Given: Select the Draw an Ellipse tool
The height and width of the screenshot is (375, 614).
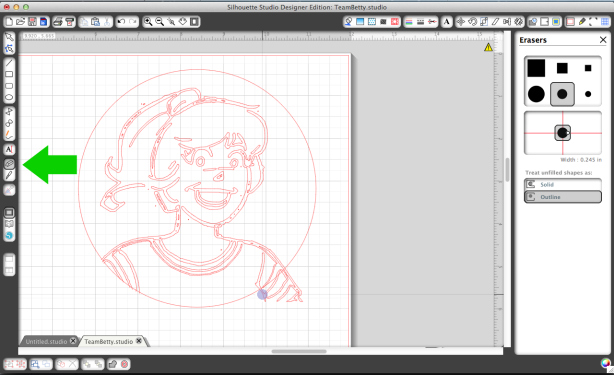Looking at the screenshot, I should pyautogui.click(x=9, y=97).
